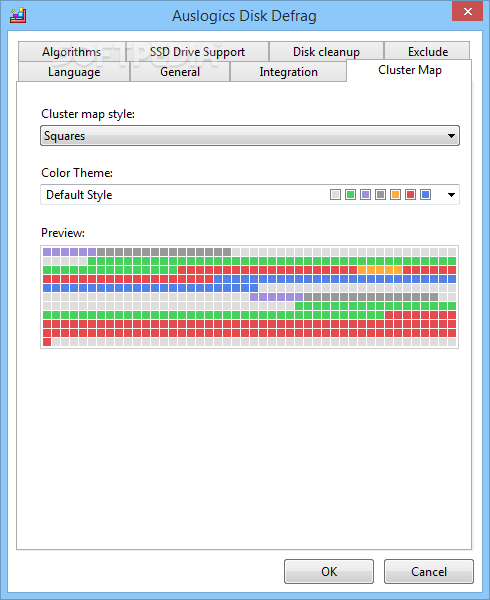Open the Integration tab
Viewport: 490px width, 600px height.
point(288,72)
